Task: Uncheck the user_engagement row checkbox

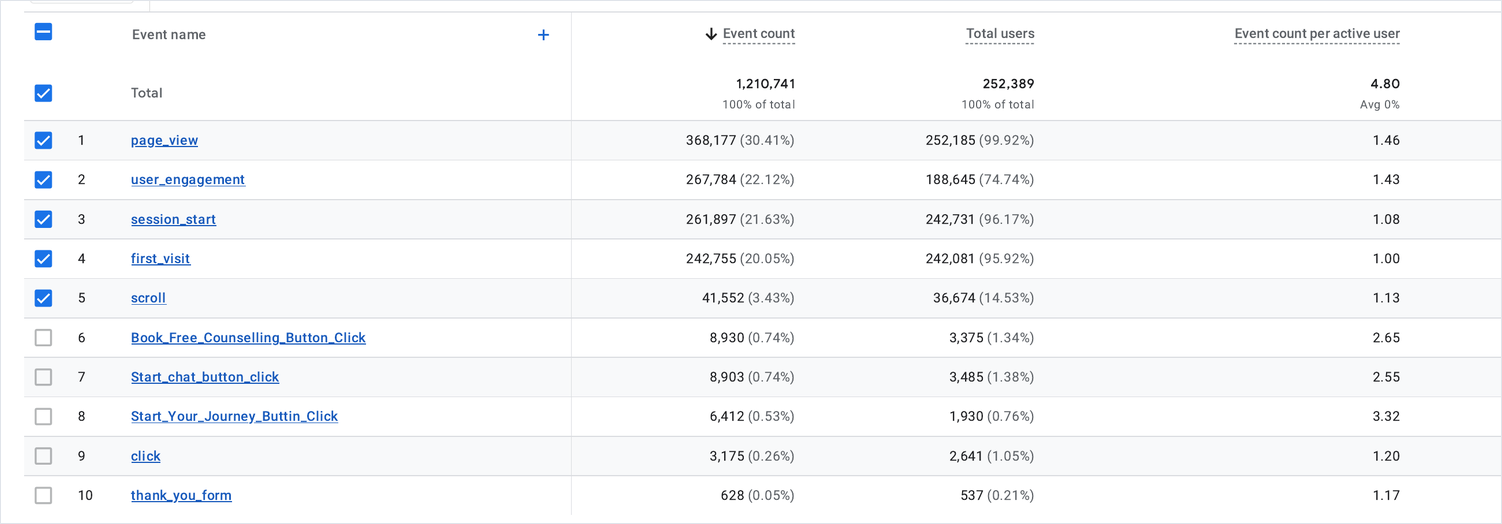Action: (x=43, y=180)
